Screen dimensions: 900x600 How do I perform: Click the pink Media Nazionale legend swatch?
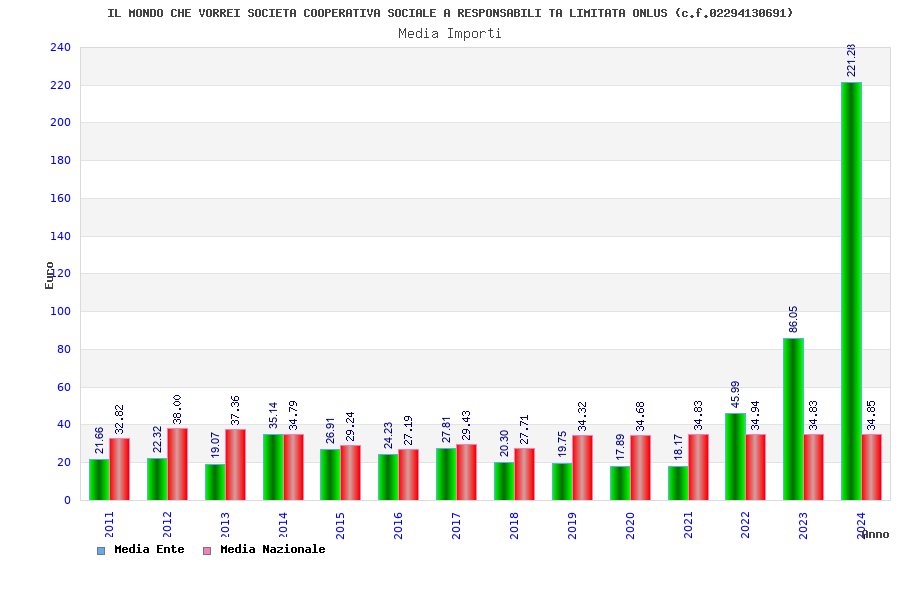coord(207,551)
